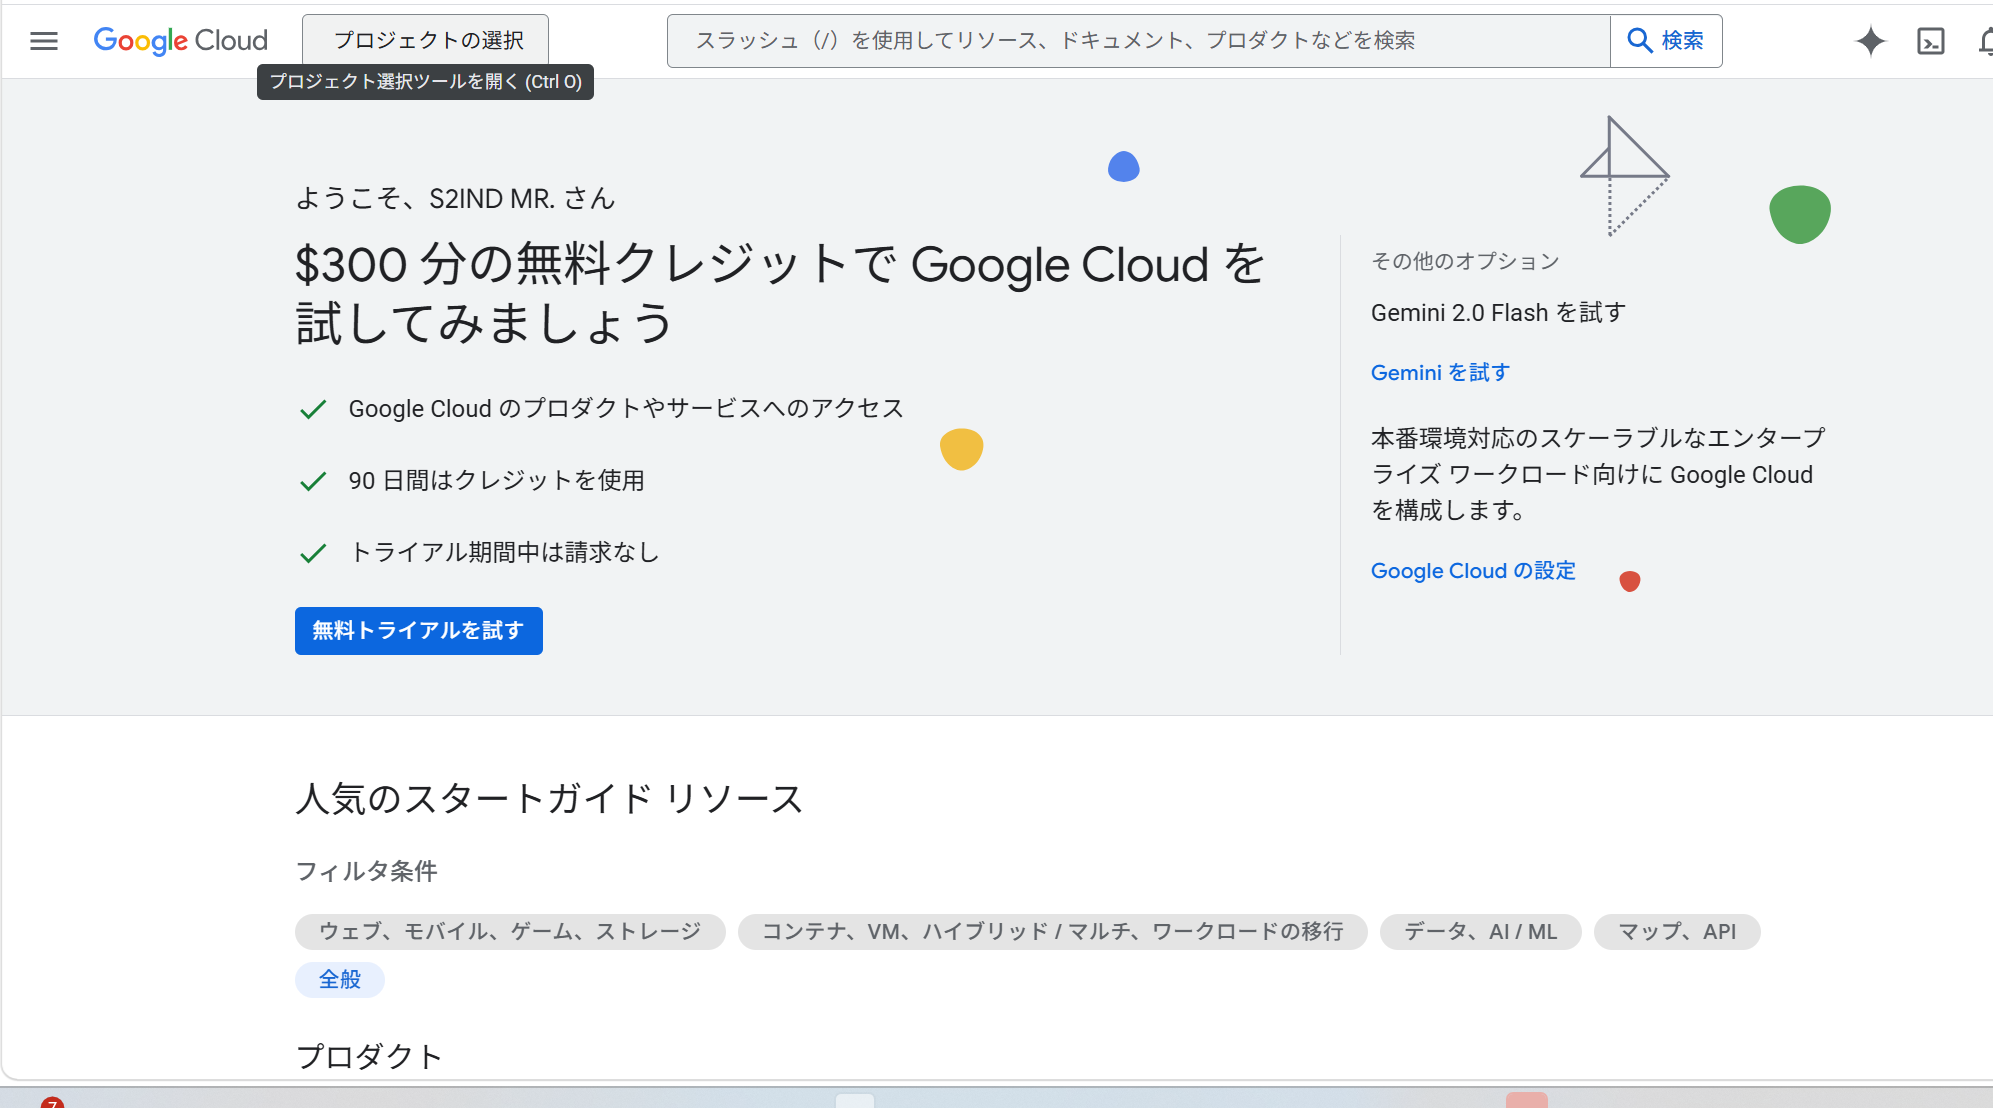Click the その他のオプション label
This screenshot has height=1108, width=1993.
pyautogui.click(x=1465, y=262)
